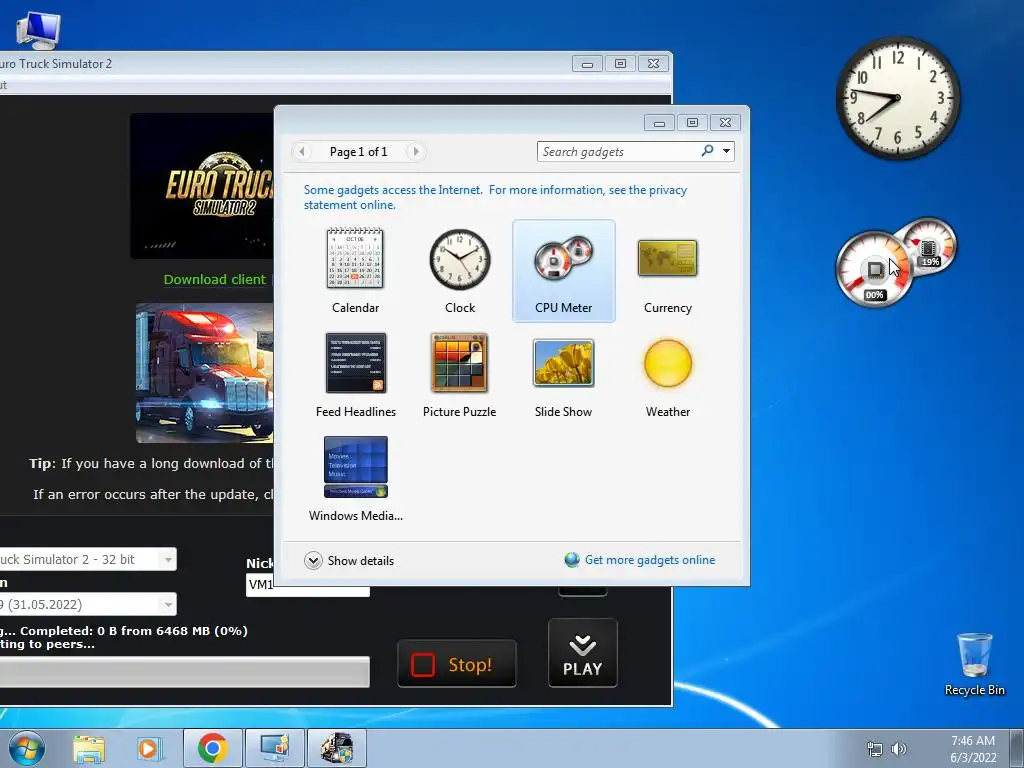Screen dimensions: 1024x768
Task: Open the Windows Start menu
Action: point(27,748)
